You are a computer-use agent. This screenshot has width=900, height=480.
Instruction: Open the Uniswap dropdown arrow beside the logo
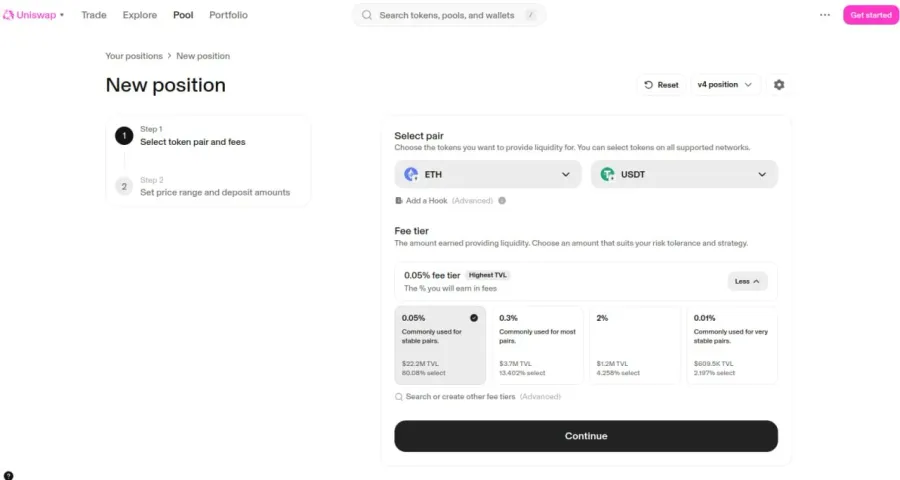point(62,15)
